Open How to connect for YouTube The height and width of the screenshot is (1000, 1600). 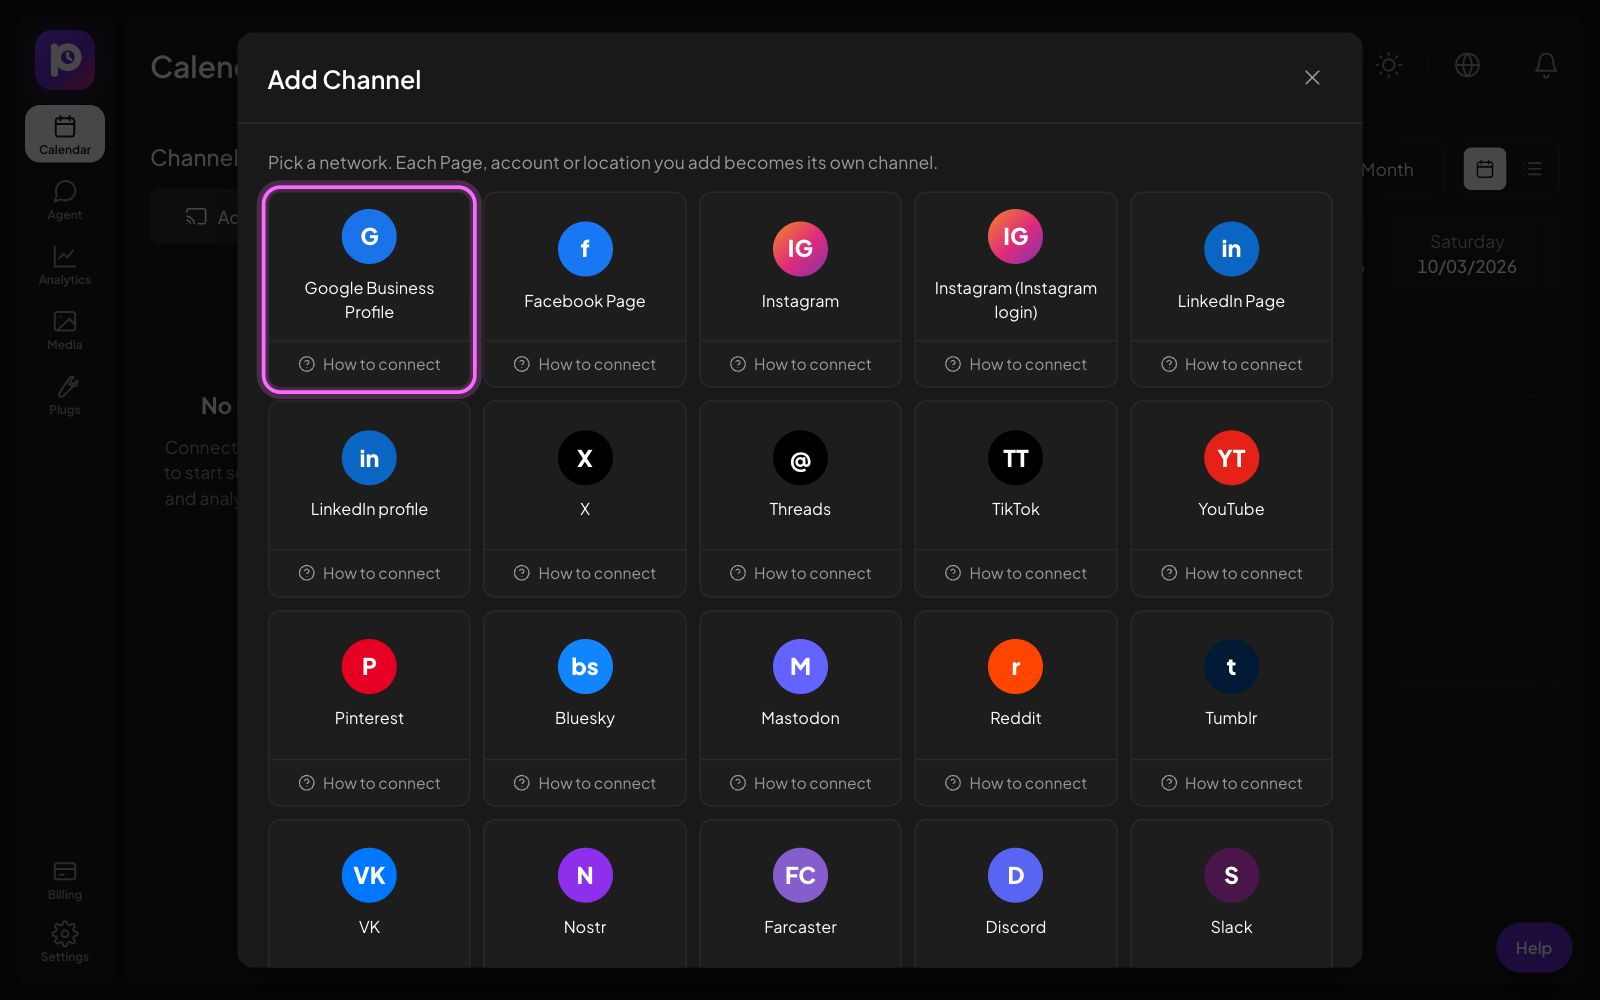[x=1231, y=573]
